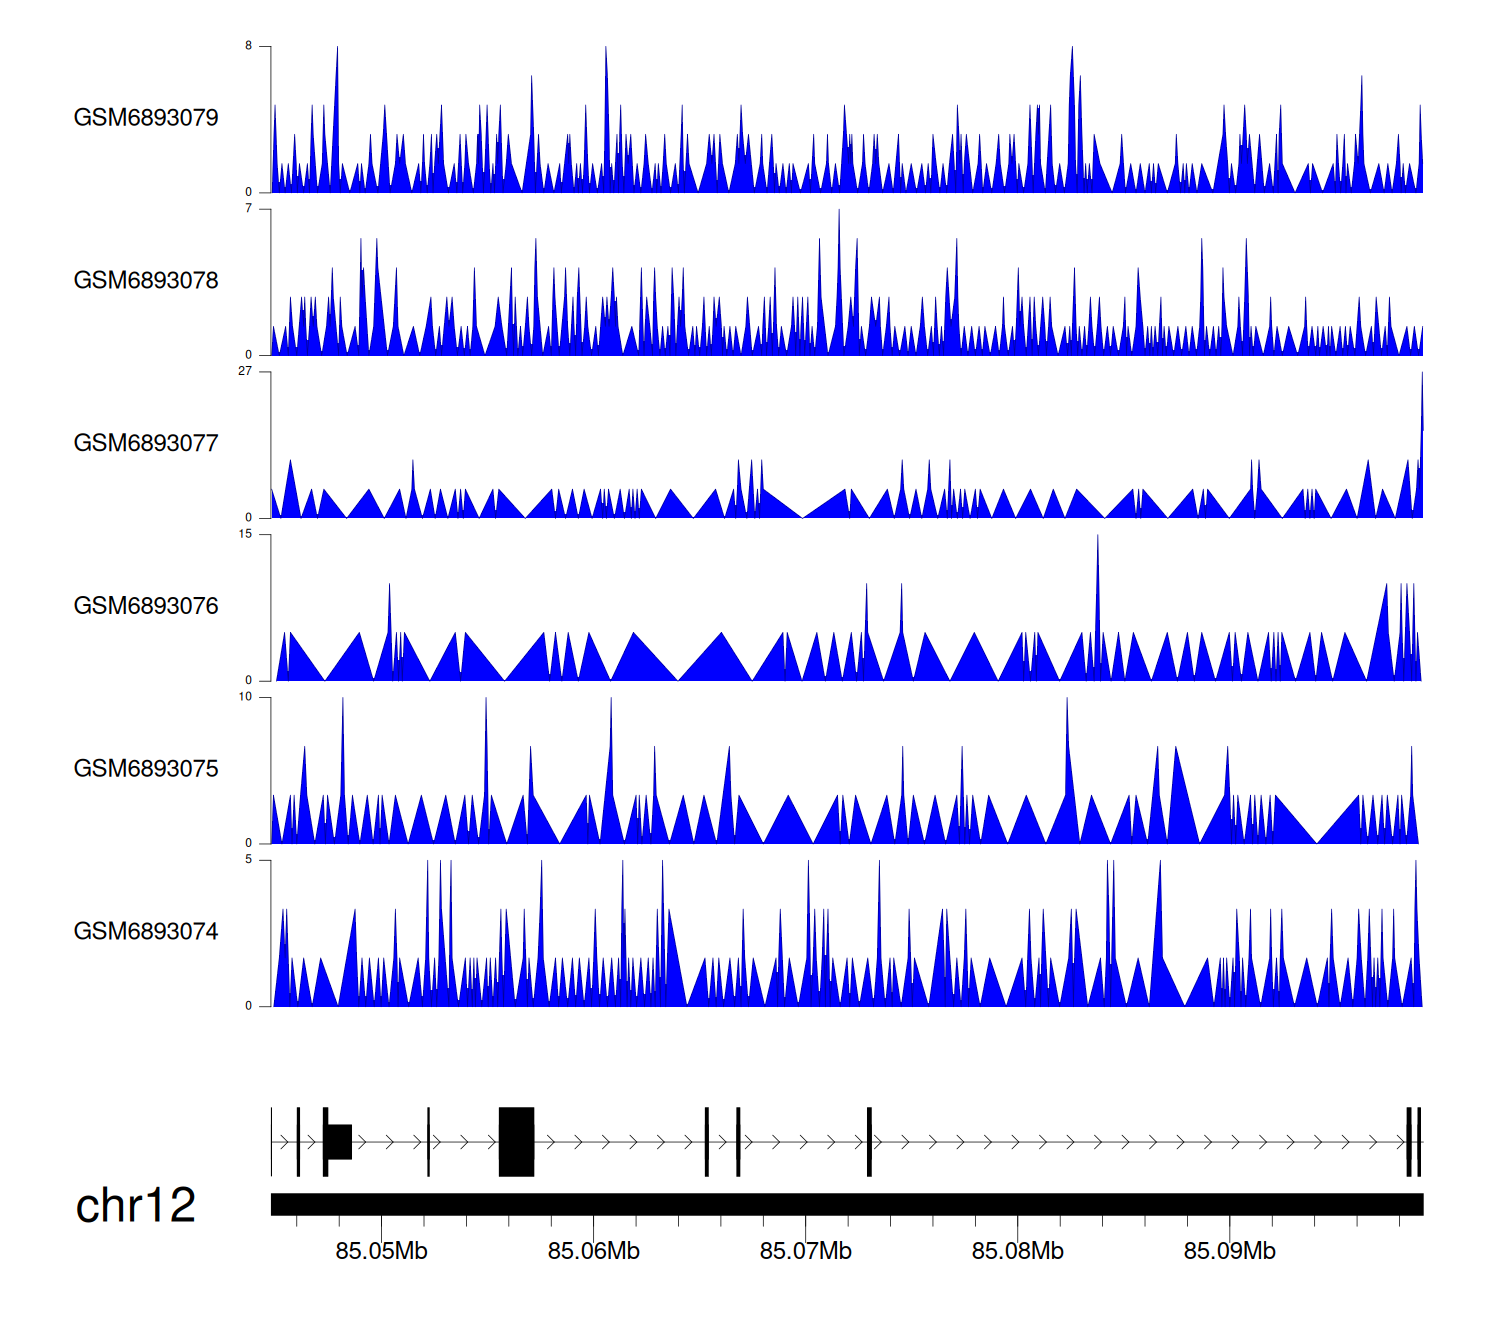Click the y-axis maximum value 27
This screenshot has height=1320, width=1500.
click(245, 371)
